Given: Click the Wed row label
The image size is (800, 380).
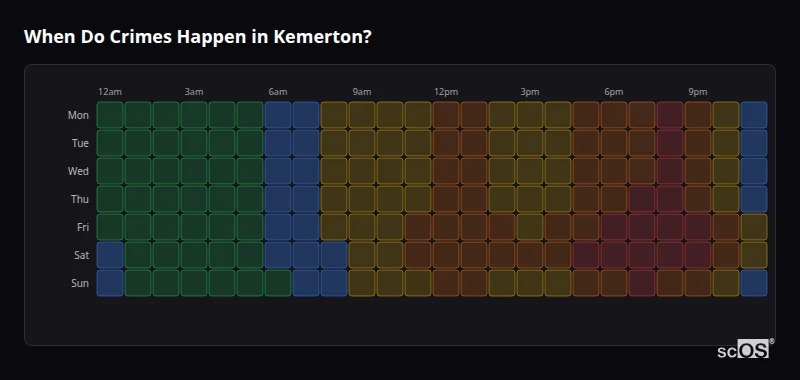Looking at the screenshot, I should coord(78,171).
